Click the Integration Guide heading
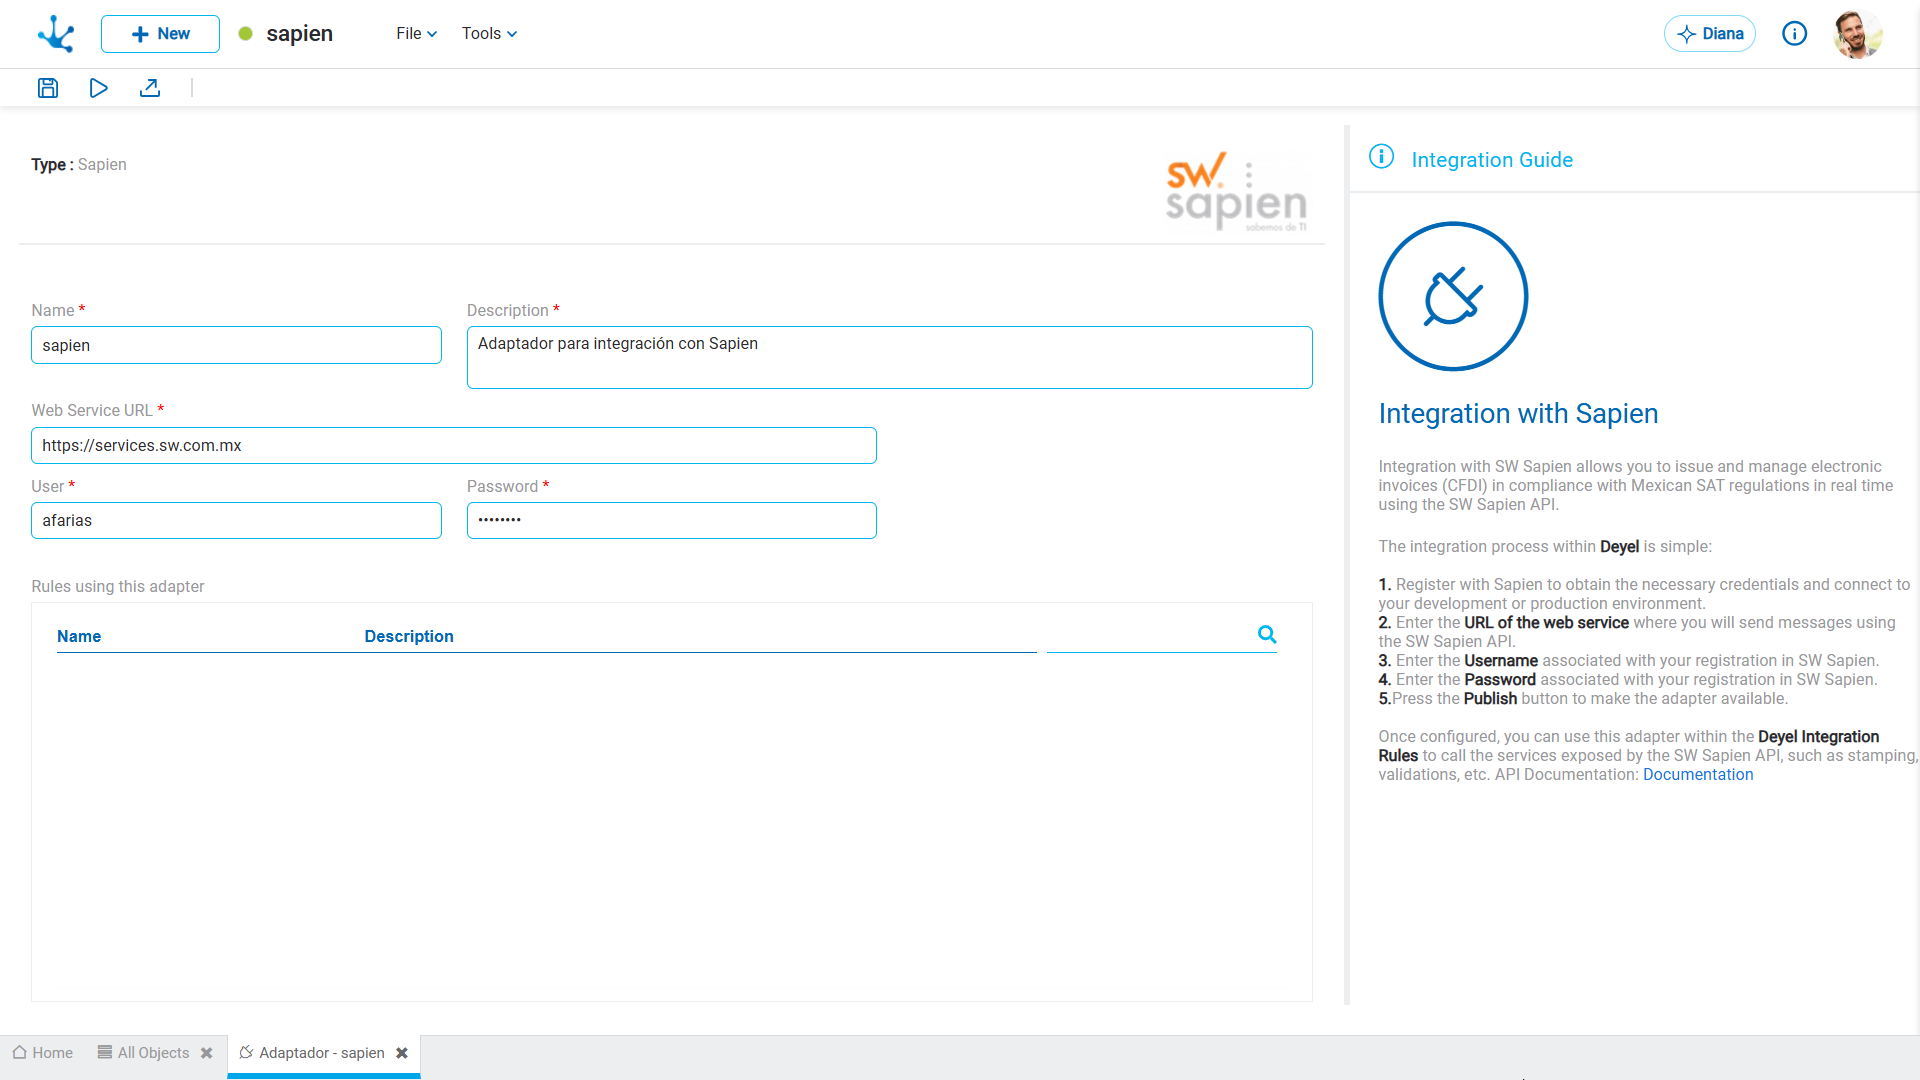 point(1492,160)
